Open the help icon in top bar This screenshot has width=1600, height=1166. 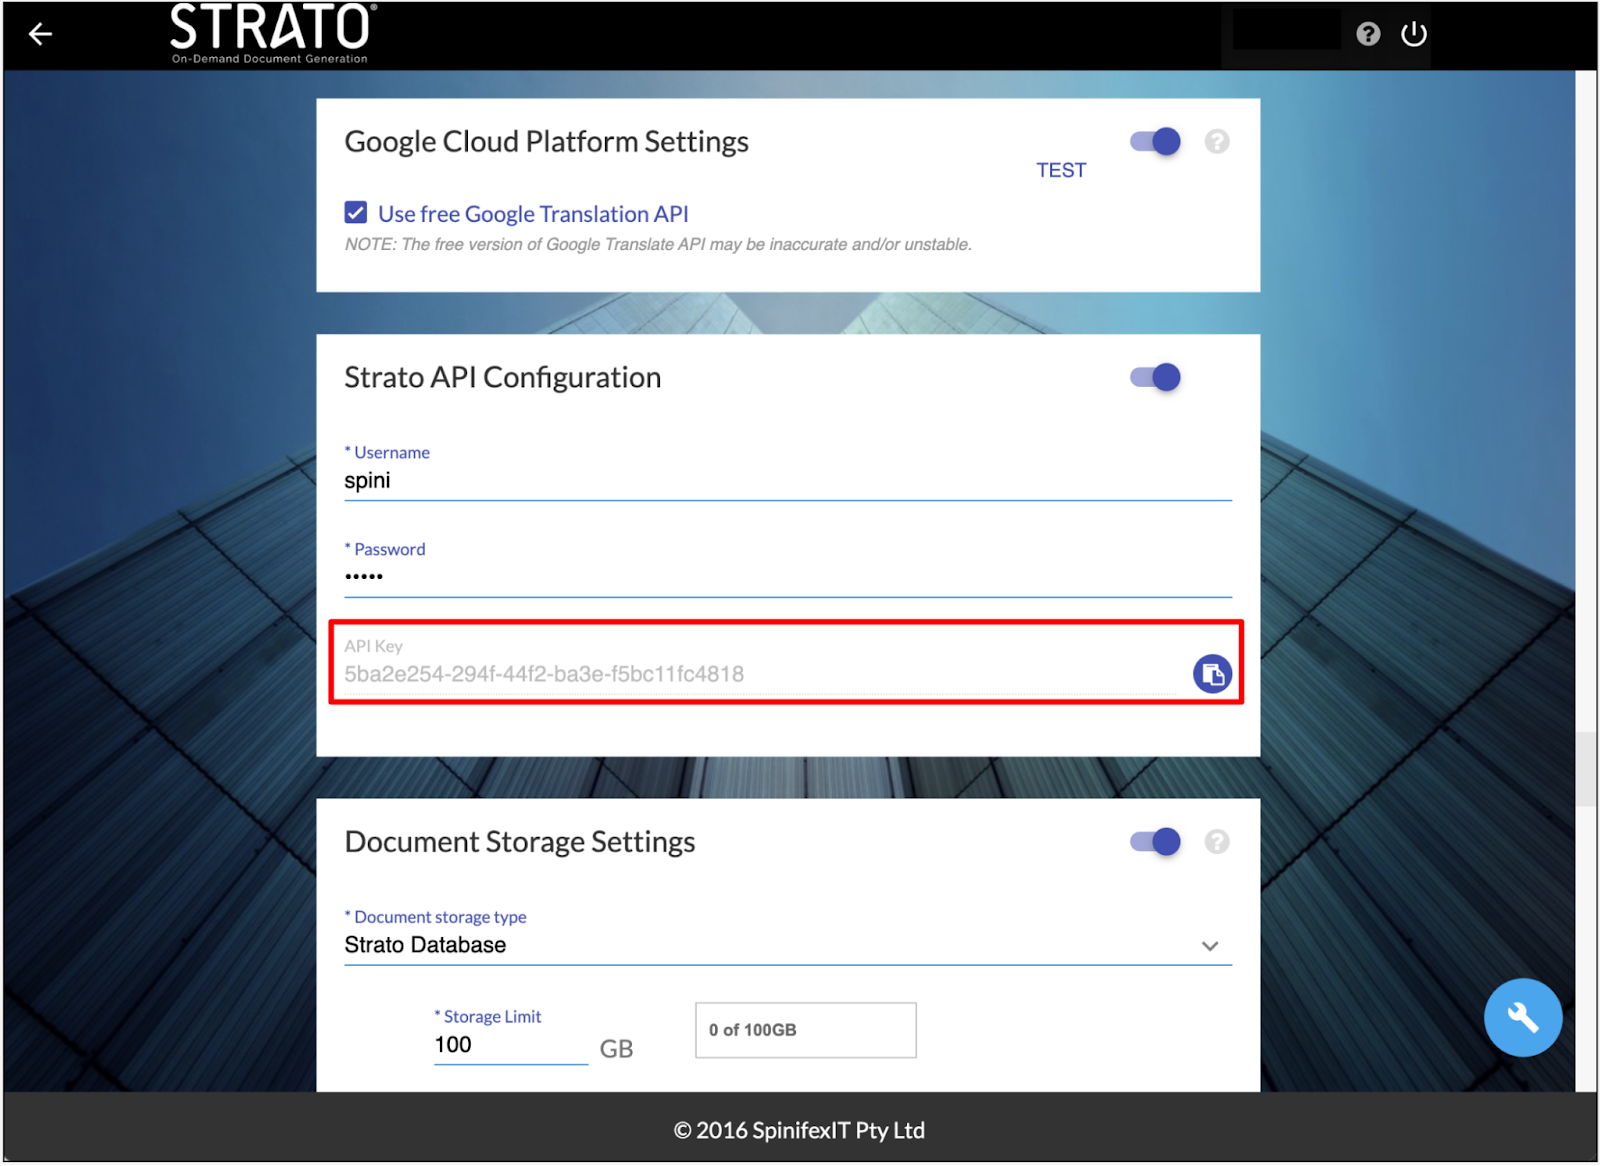pyautogui.click(x=1367, y=34)
